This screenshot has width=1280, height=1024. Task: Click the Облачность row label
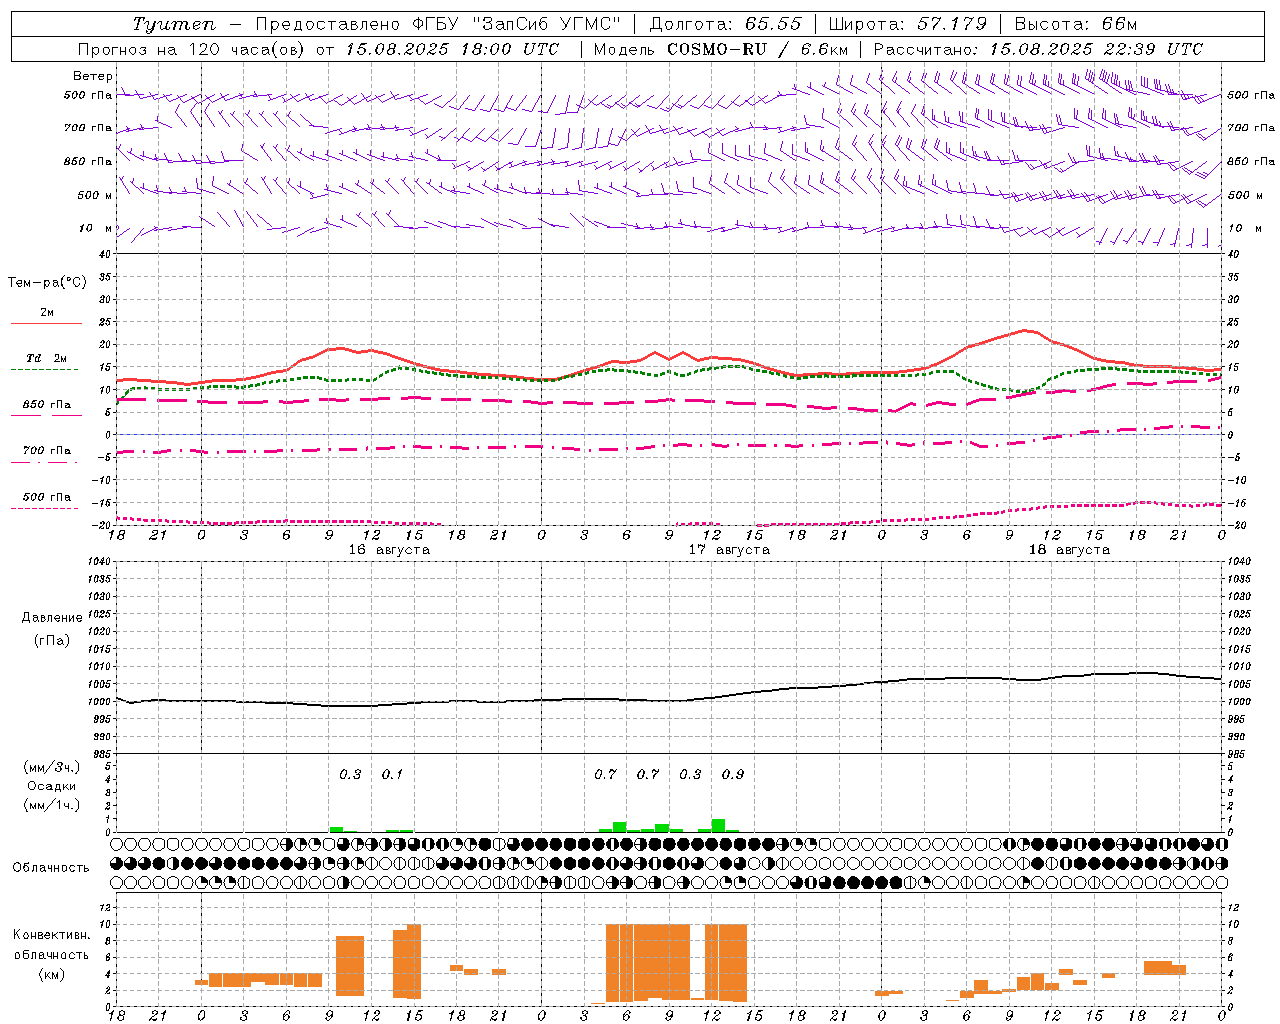click(51, 867)
